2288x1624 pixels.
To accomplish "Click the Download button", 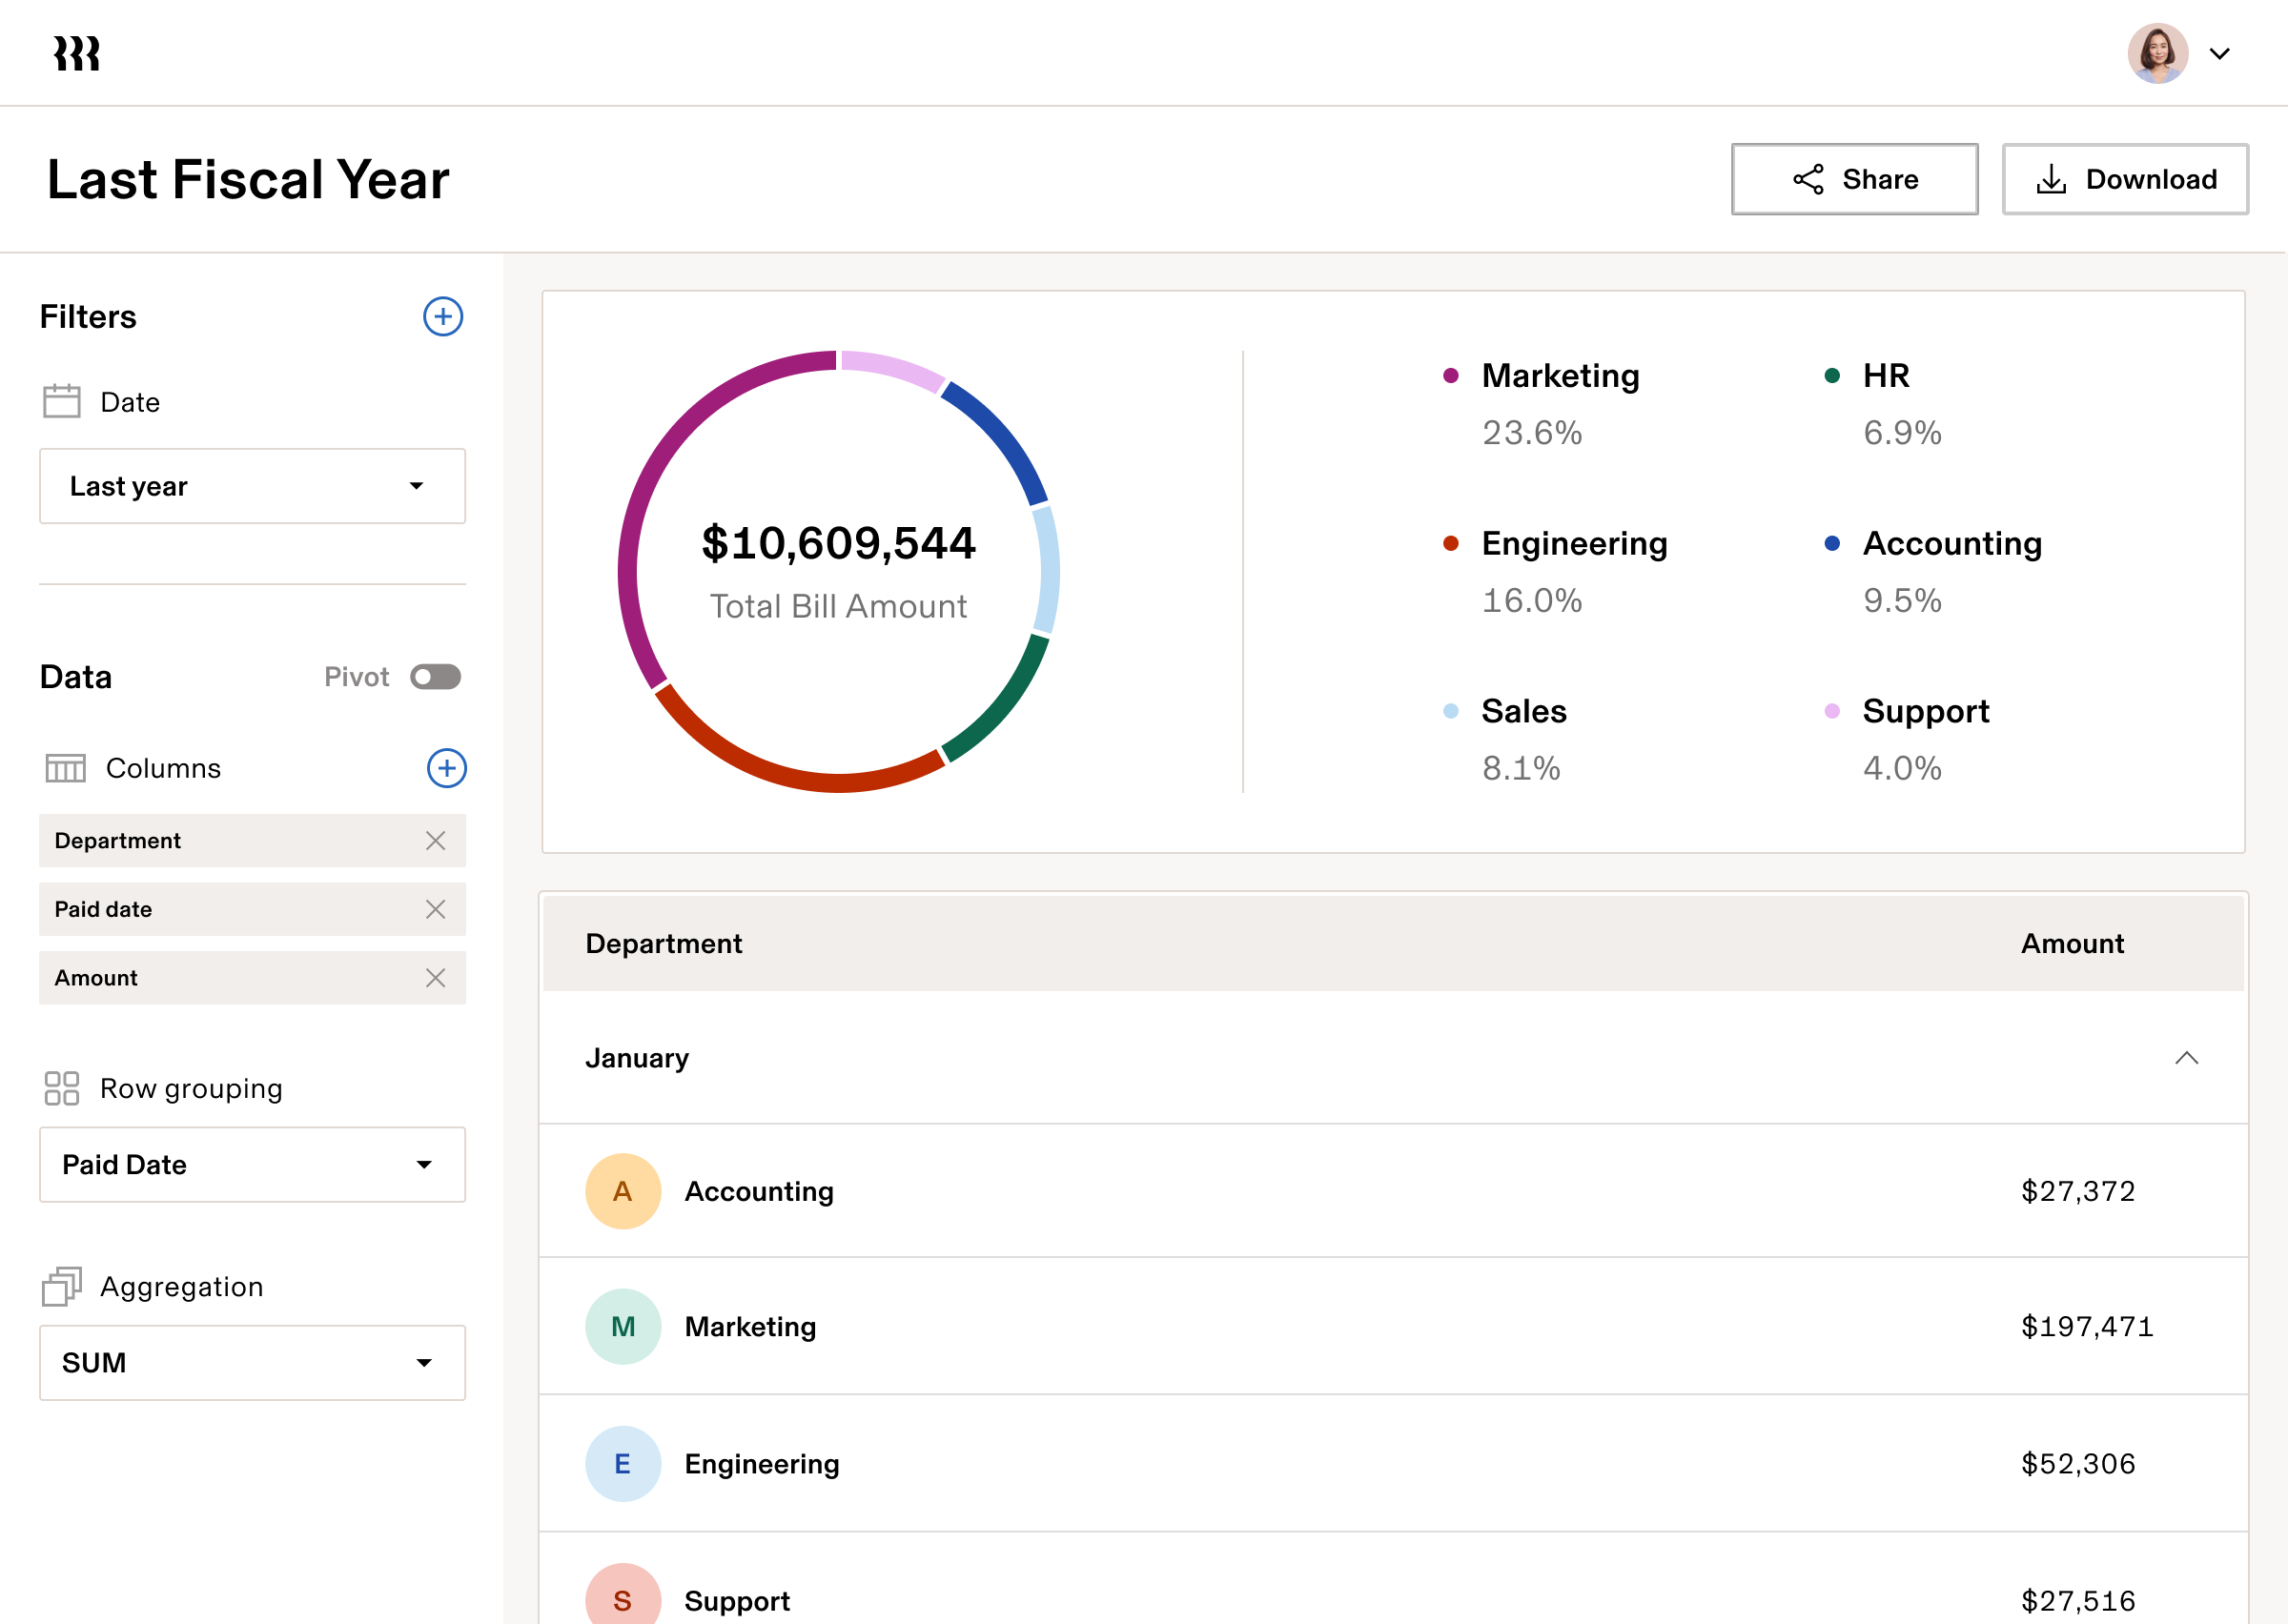I will click(x=2125, y=179).
